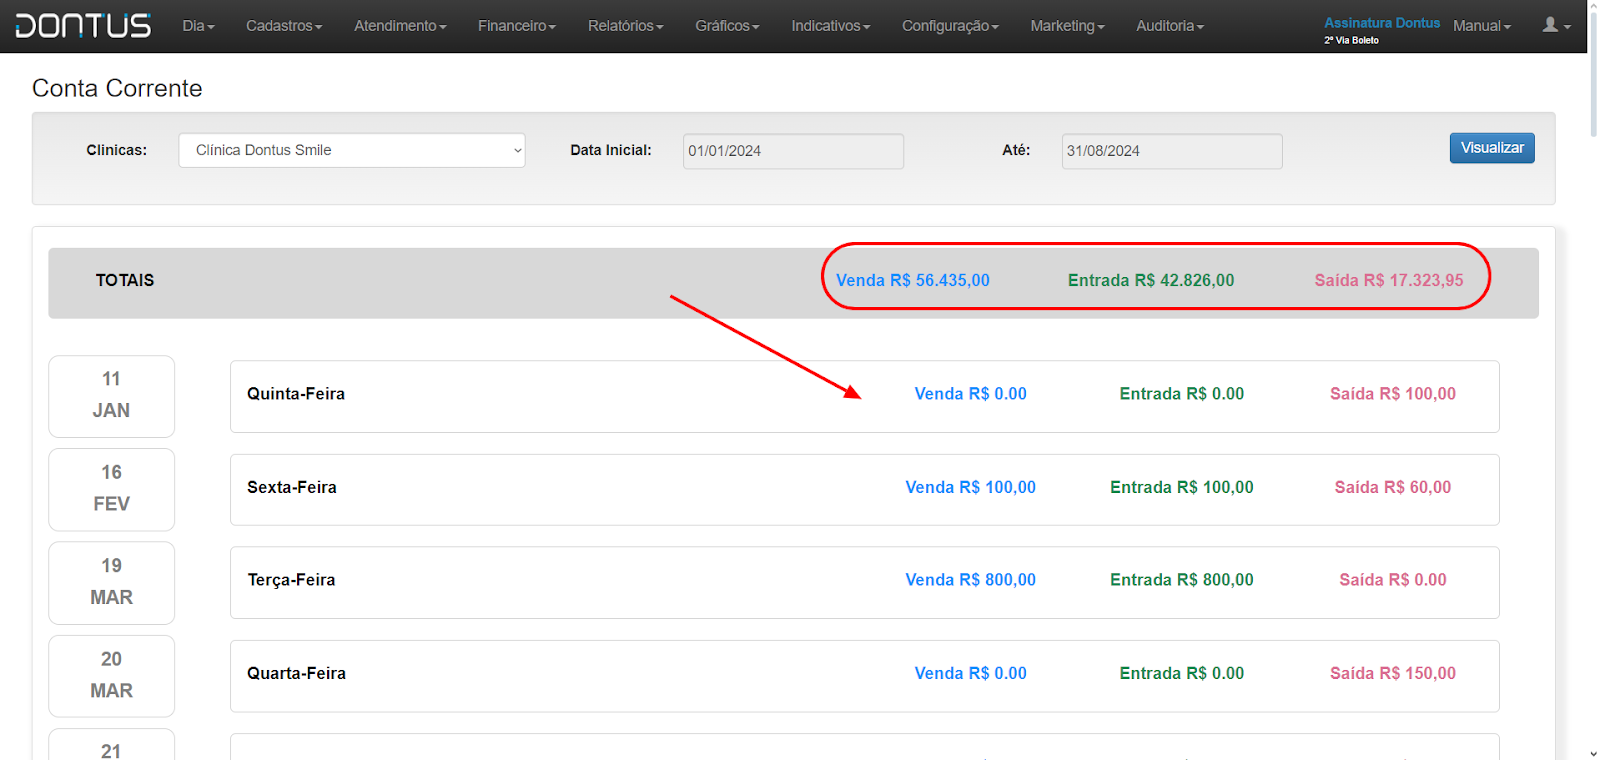1600x760 pixels.
Task: Select the 11 JAN date card
Action: pos(111,396)
